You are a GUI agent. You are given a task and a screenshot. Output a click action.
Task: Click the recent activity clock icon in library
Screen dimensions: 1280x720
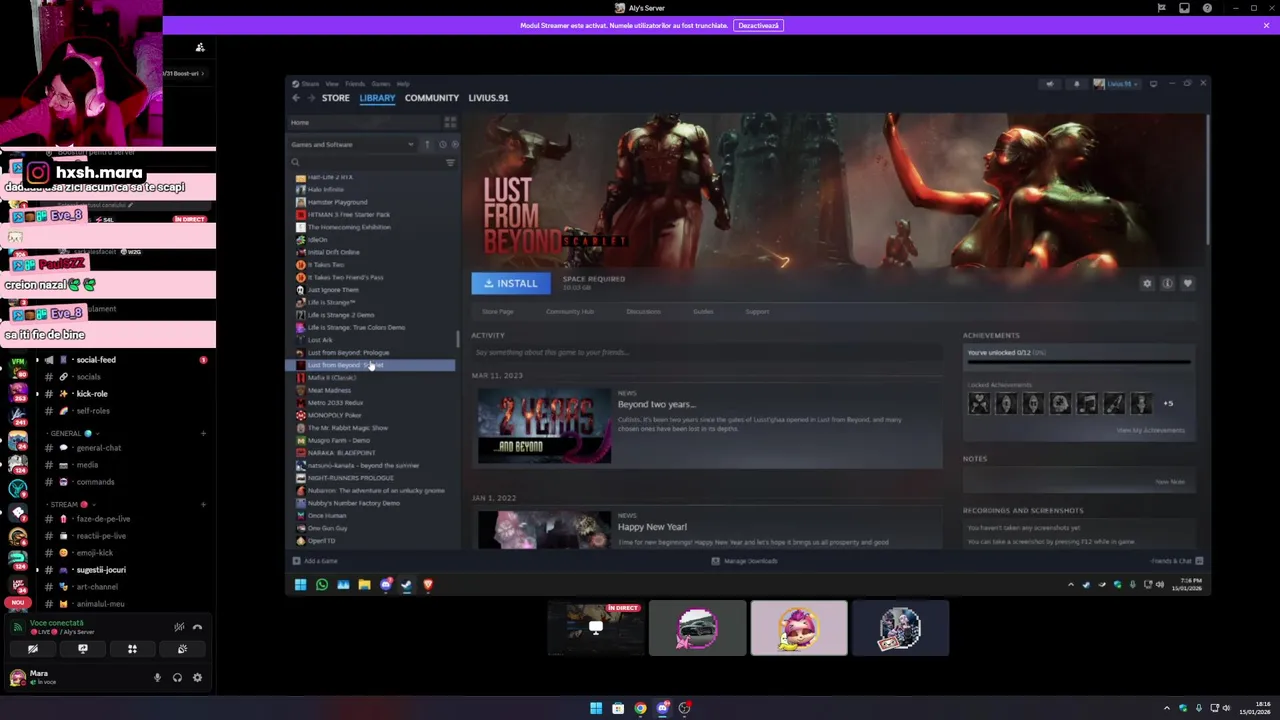coord(442,144)
